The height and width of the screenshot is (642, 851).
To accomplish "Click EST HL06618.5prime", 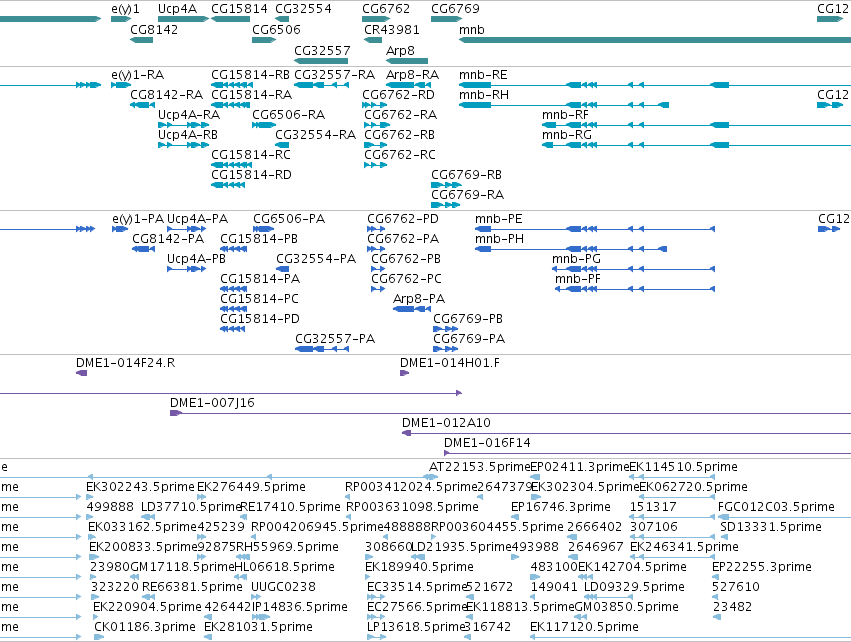I will [x=284, y=567].
